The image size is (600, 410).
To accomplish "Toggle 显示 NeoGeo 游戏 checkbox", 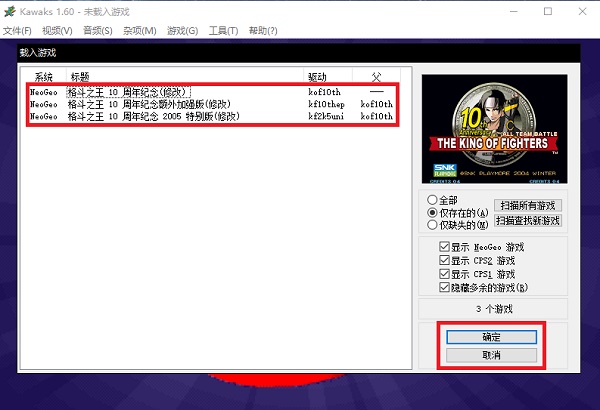I will coord(445,246).
